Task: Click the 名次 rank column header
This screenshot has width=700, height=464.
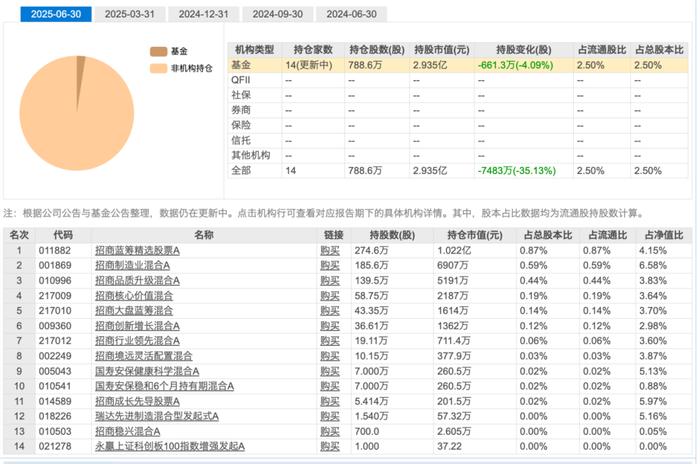Action: tap(19, 235)
